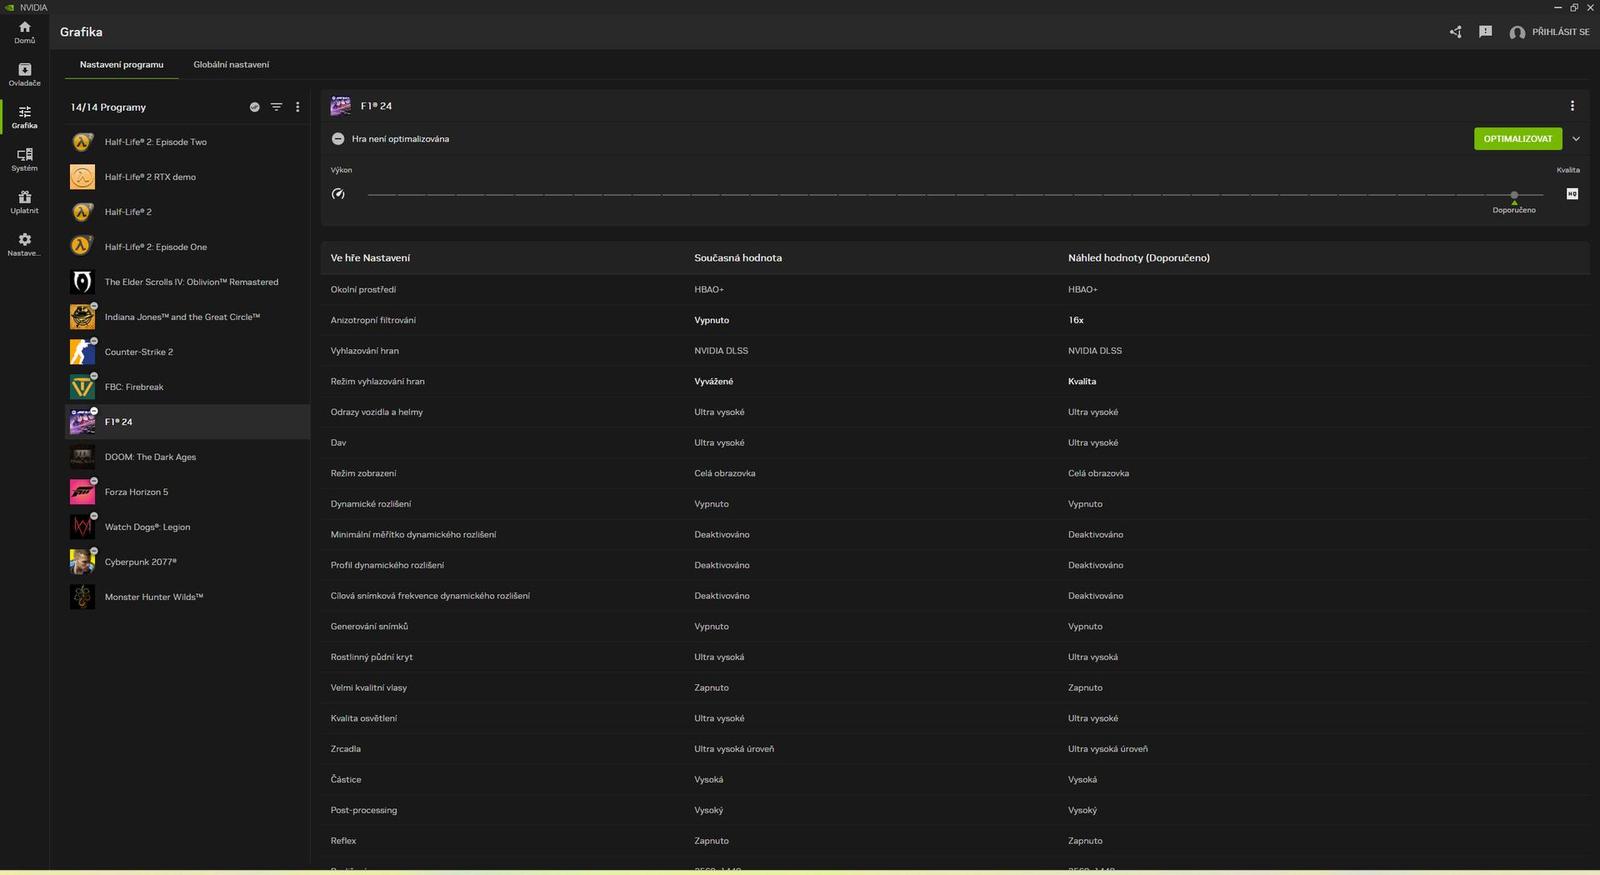Image resolution: width=1600 pixels, height=875 pixels.
Task: Select Half-Life 2 RTX demo entry
Action: [x=187, y=177]
